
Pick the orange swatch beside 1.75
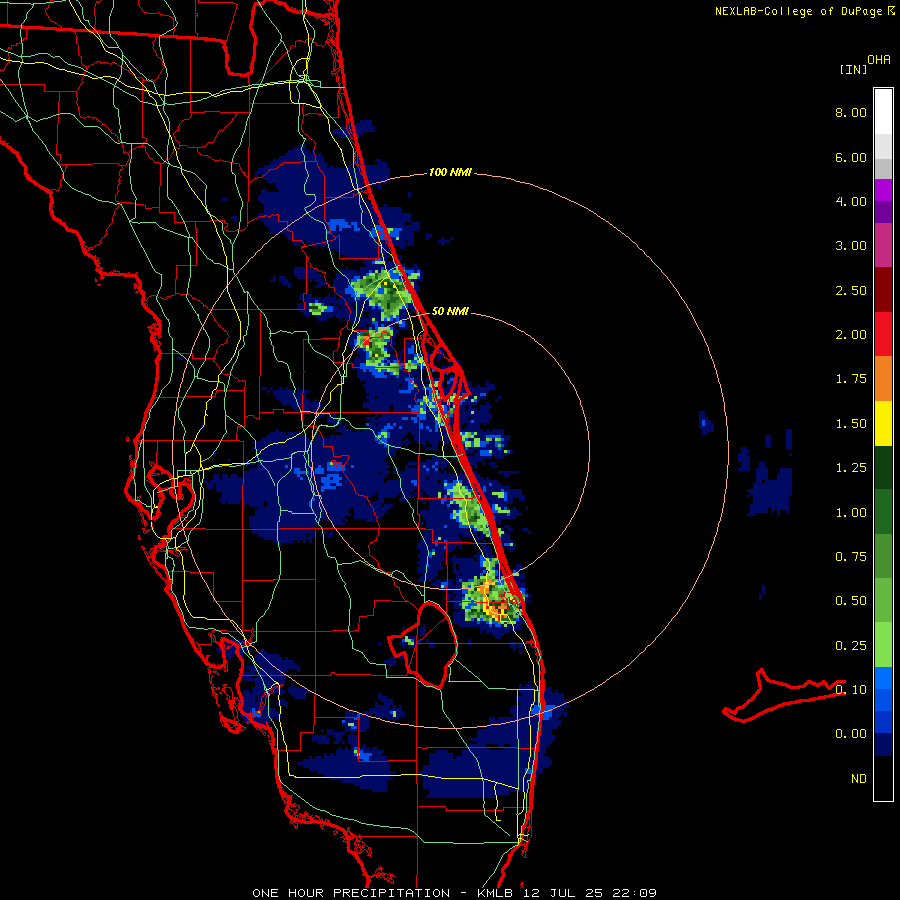(883, 379)
